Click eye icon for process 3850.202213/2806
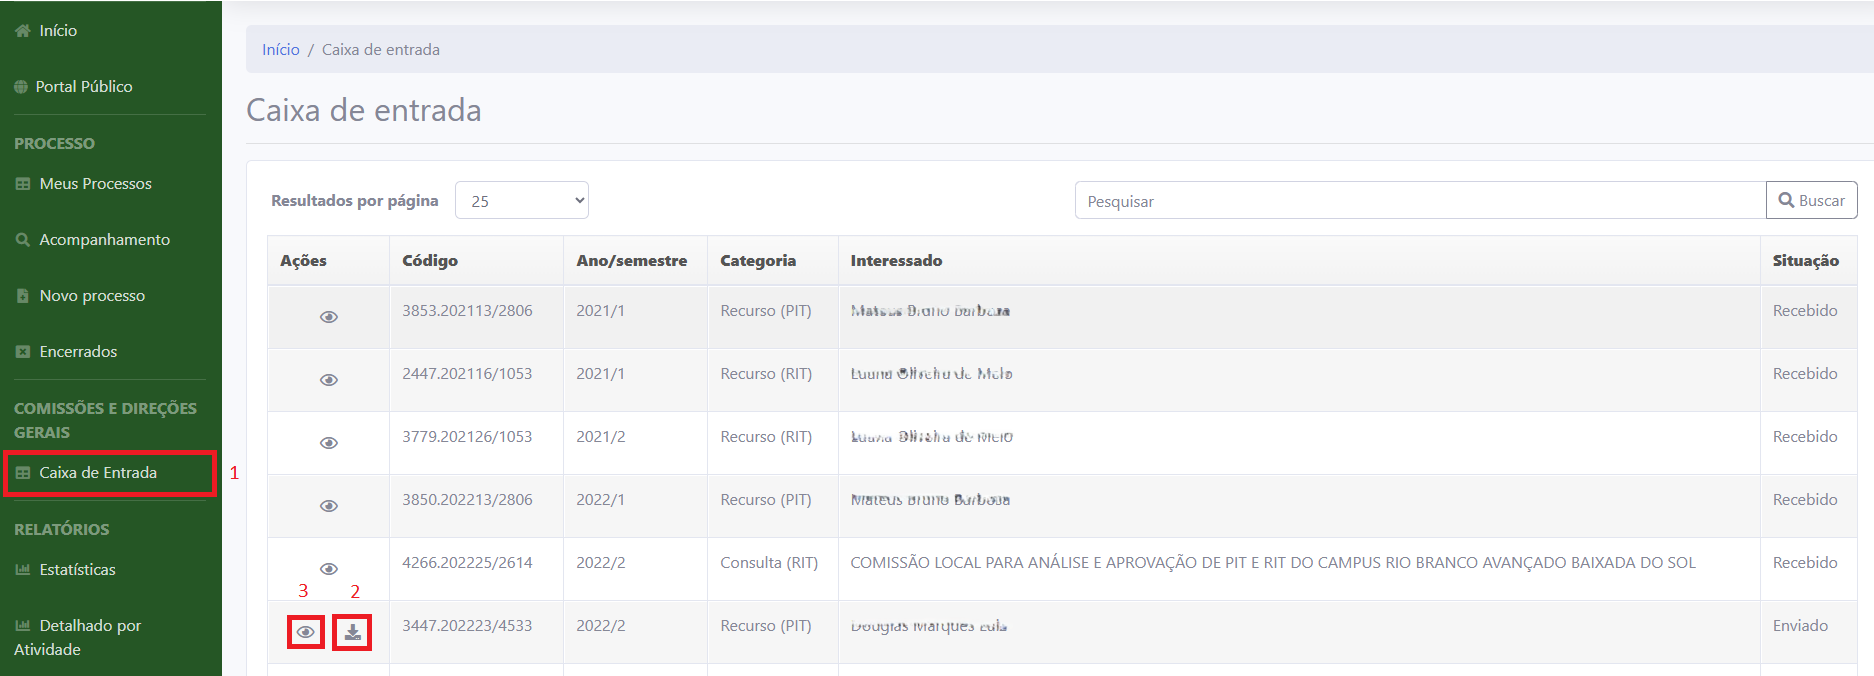 point(328,506)
